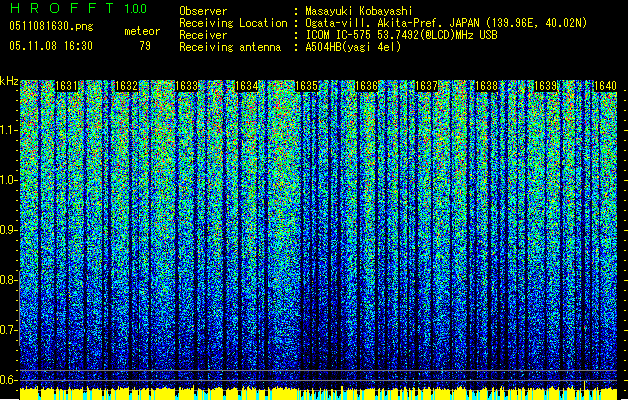Click the 1.0 frequency axis label
This screenshot has width=629, height=400.
[9, 180]
